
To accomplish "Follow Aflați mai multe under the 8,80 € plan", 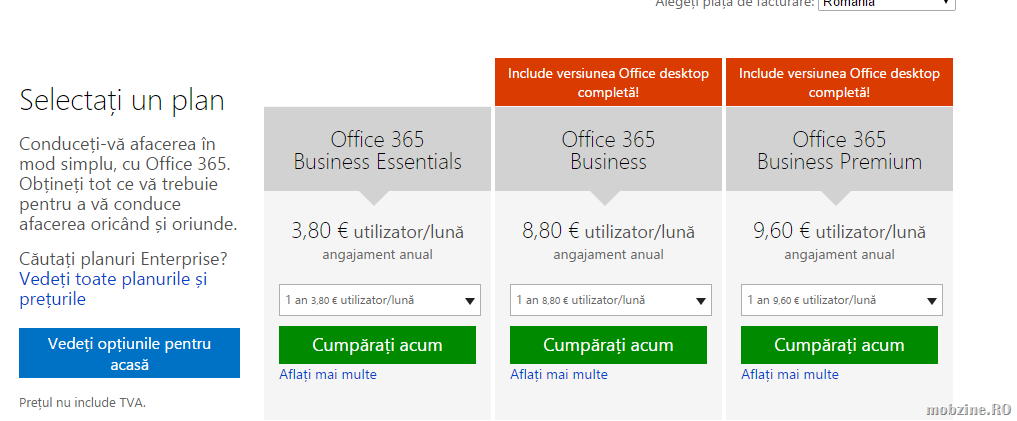I will pyautogui.click(x=558, y=375).
